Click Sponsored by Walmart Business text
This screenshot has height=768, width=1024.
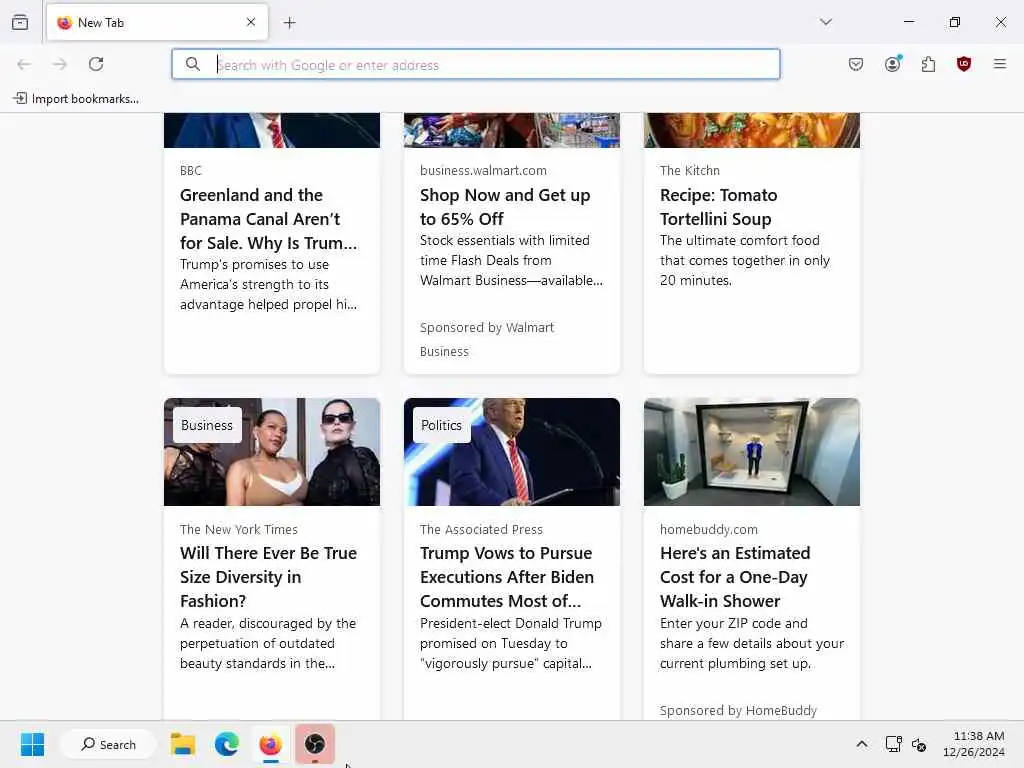tap(487, 339)
